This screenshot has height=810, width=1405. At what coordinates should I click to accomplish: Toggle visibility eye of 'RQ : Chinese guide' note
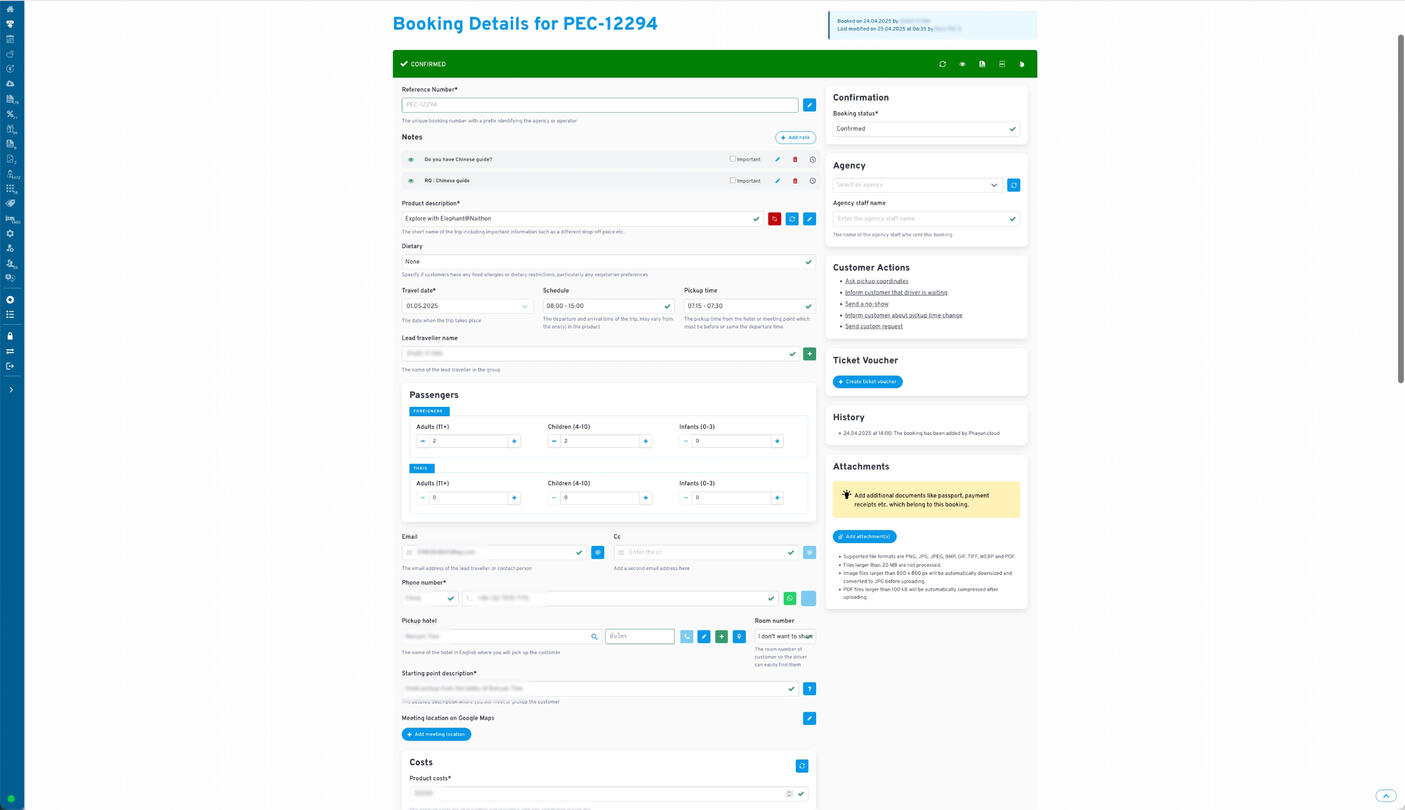click(x=411, y=181)
